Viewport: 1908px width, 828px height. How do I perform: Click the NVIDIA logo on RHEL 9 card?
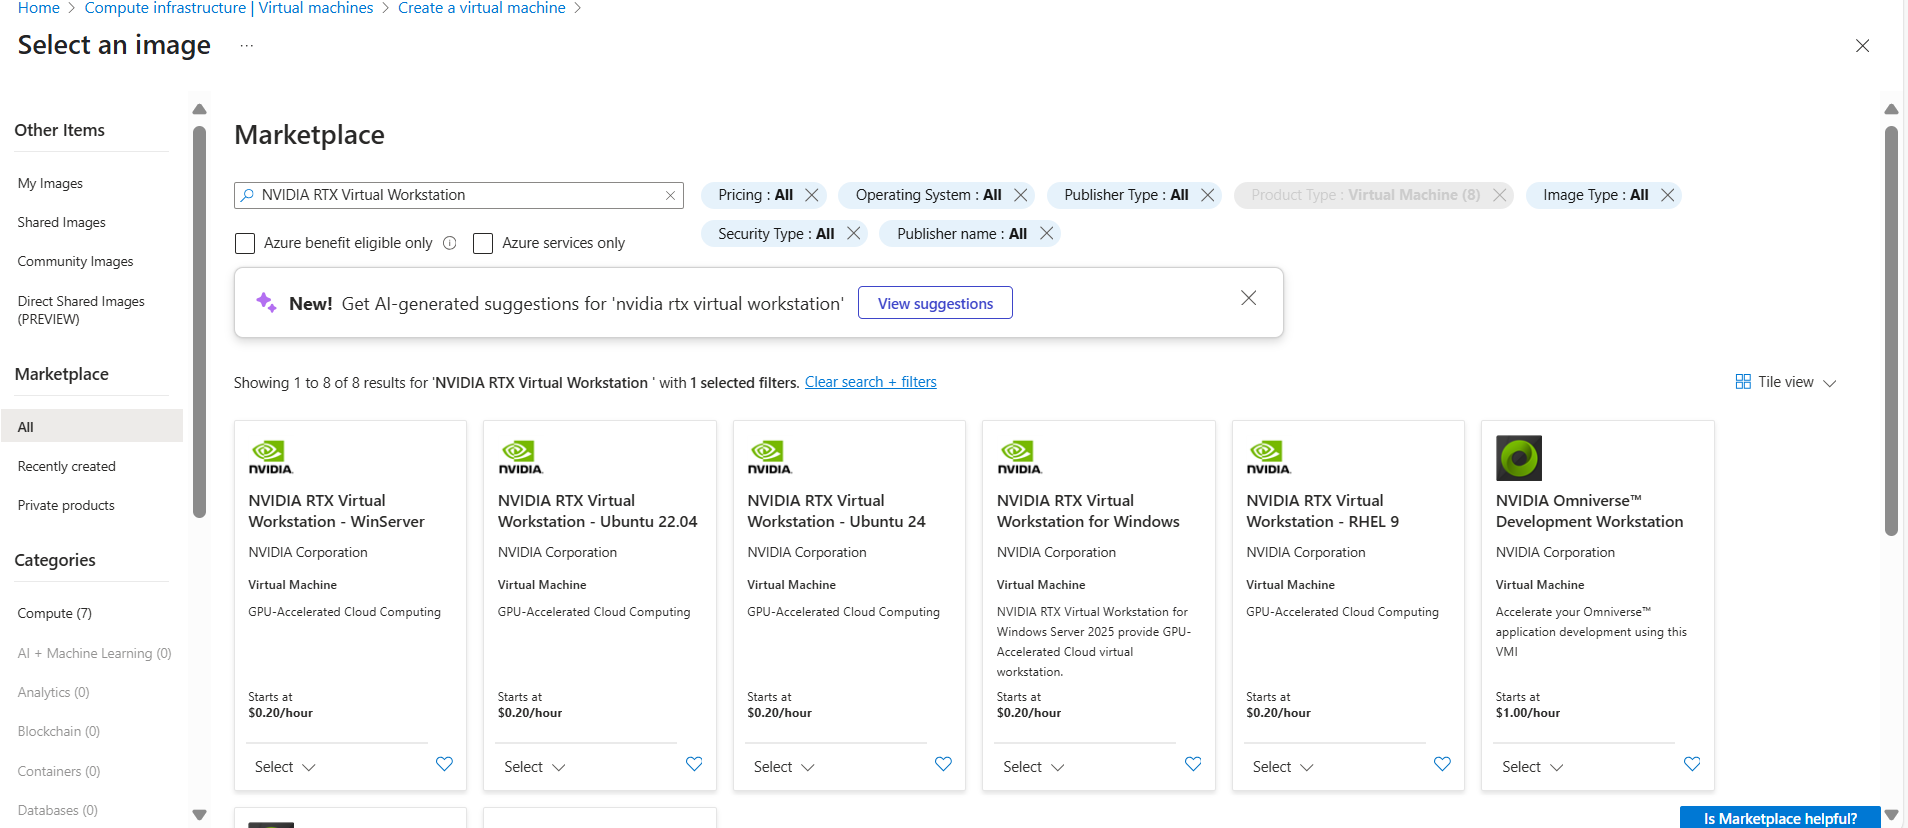(x=1268, y=457)
